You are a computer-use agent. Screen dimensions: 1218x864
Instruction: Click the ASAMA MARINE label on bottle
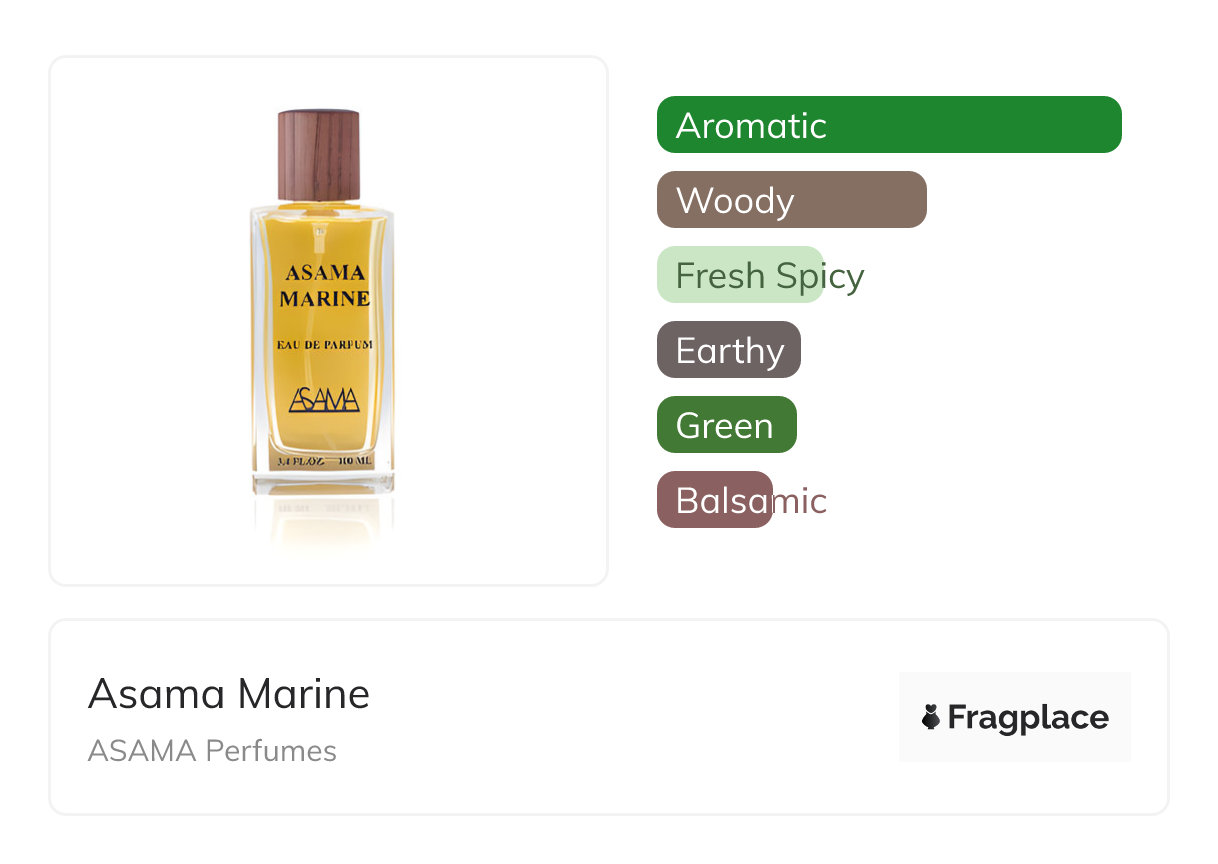click(x=325, y=285)
